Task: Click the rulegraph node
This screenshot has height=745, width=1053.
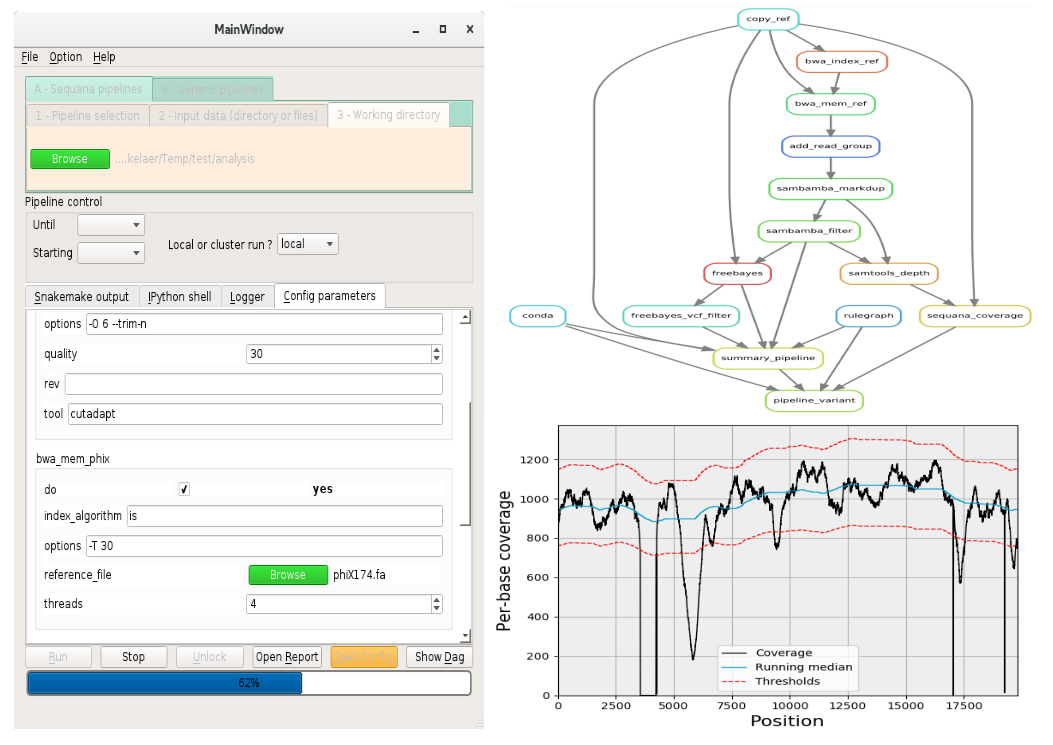Action: click(868, 316)
